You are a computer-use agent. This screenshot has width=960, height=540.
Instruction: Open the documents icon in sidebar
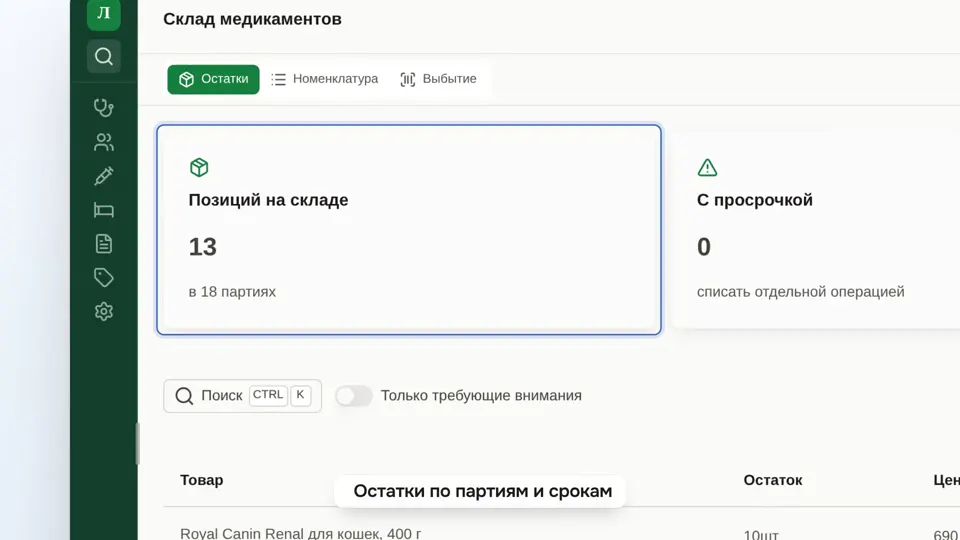coord(103,244)
